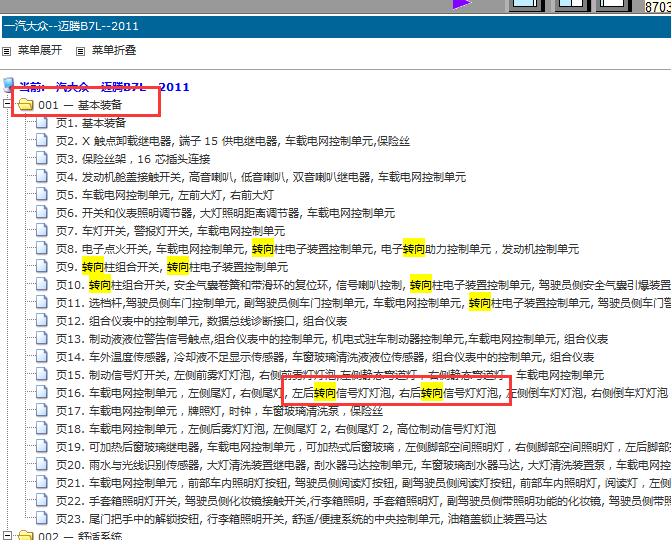
Task: Click 菜单展开 to expand all menus
Action: (40, 50)
